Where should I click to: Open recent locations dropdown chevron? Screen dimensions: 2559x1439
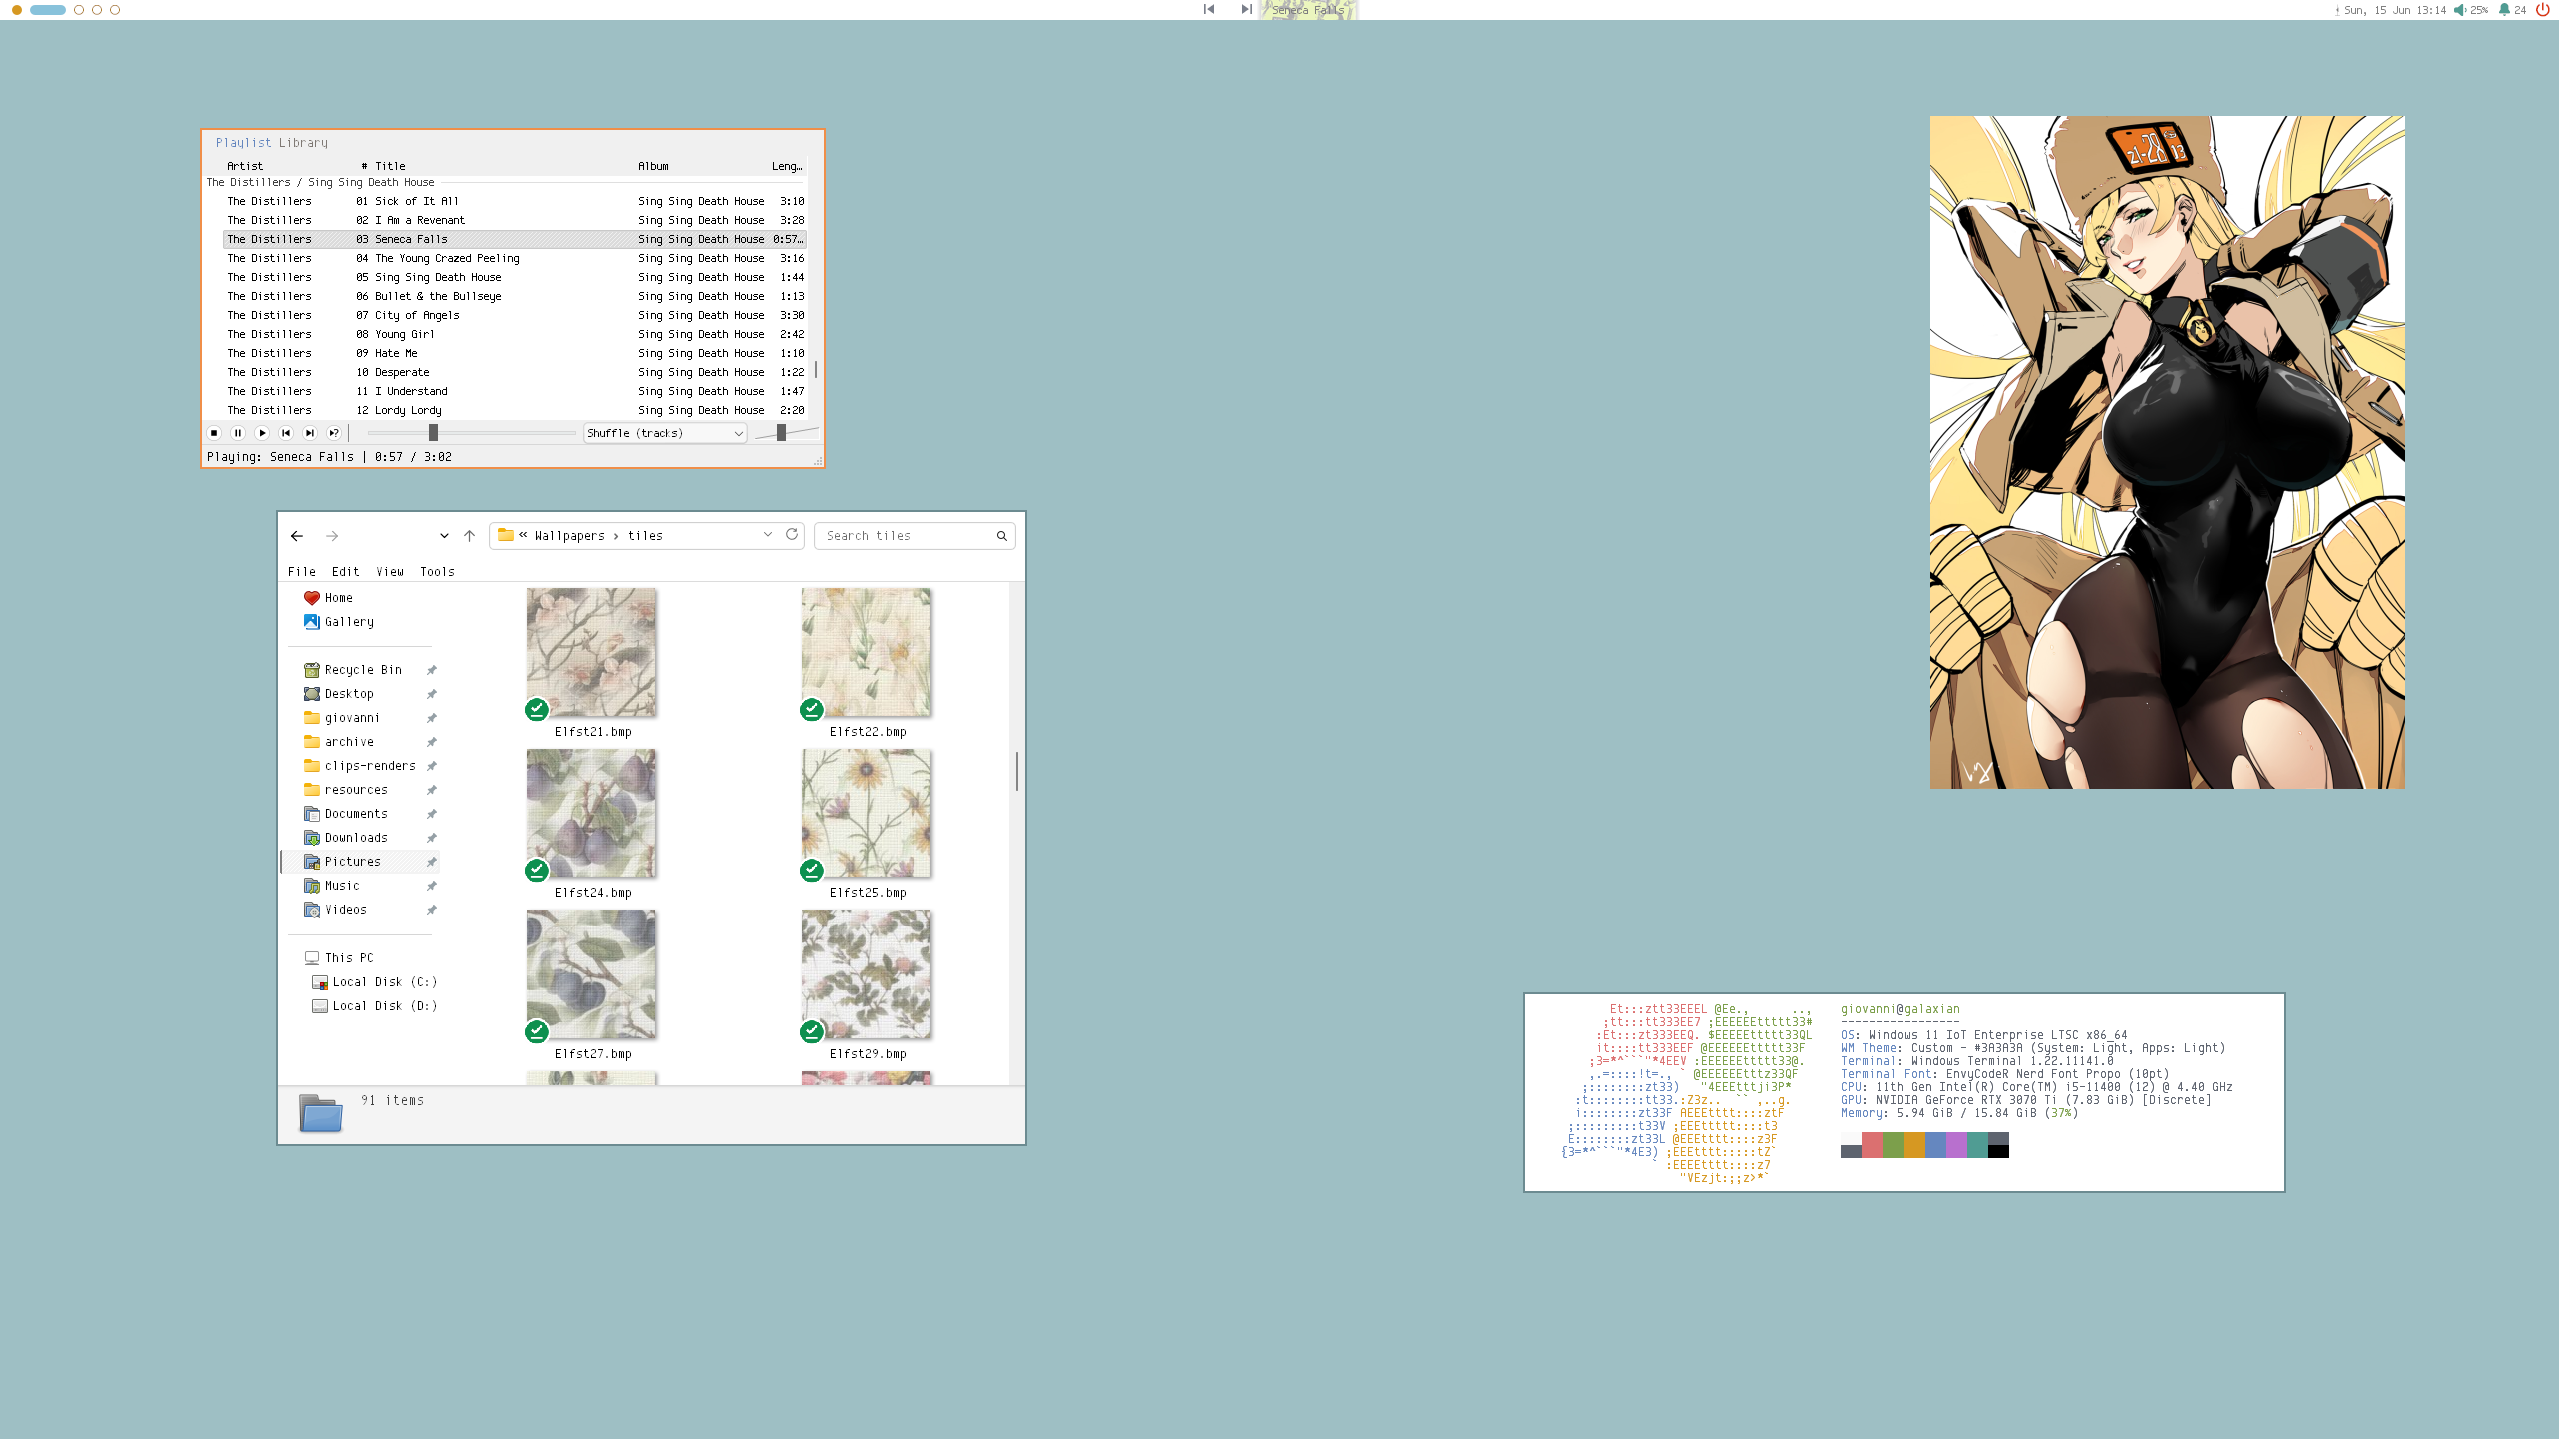point(444,536)
